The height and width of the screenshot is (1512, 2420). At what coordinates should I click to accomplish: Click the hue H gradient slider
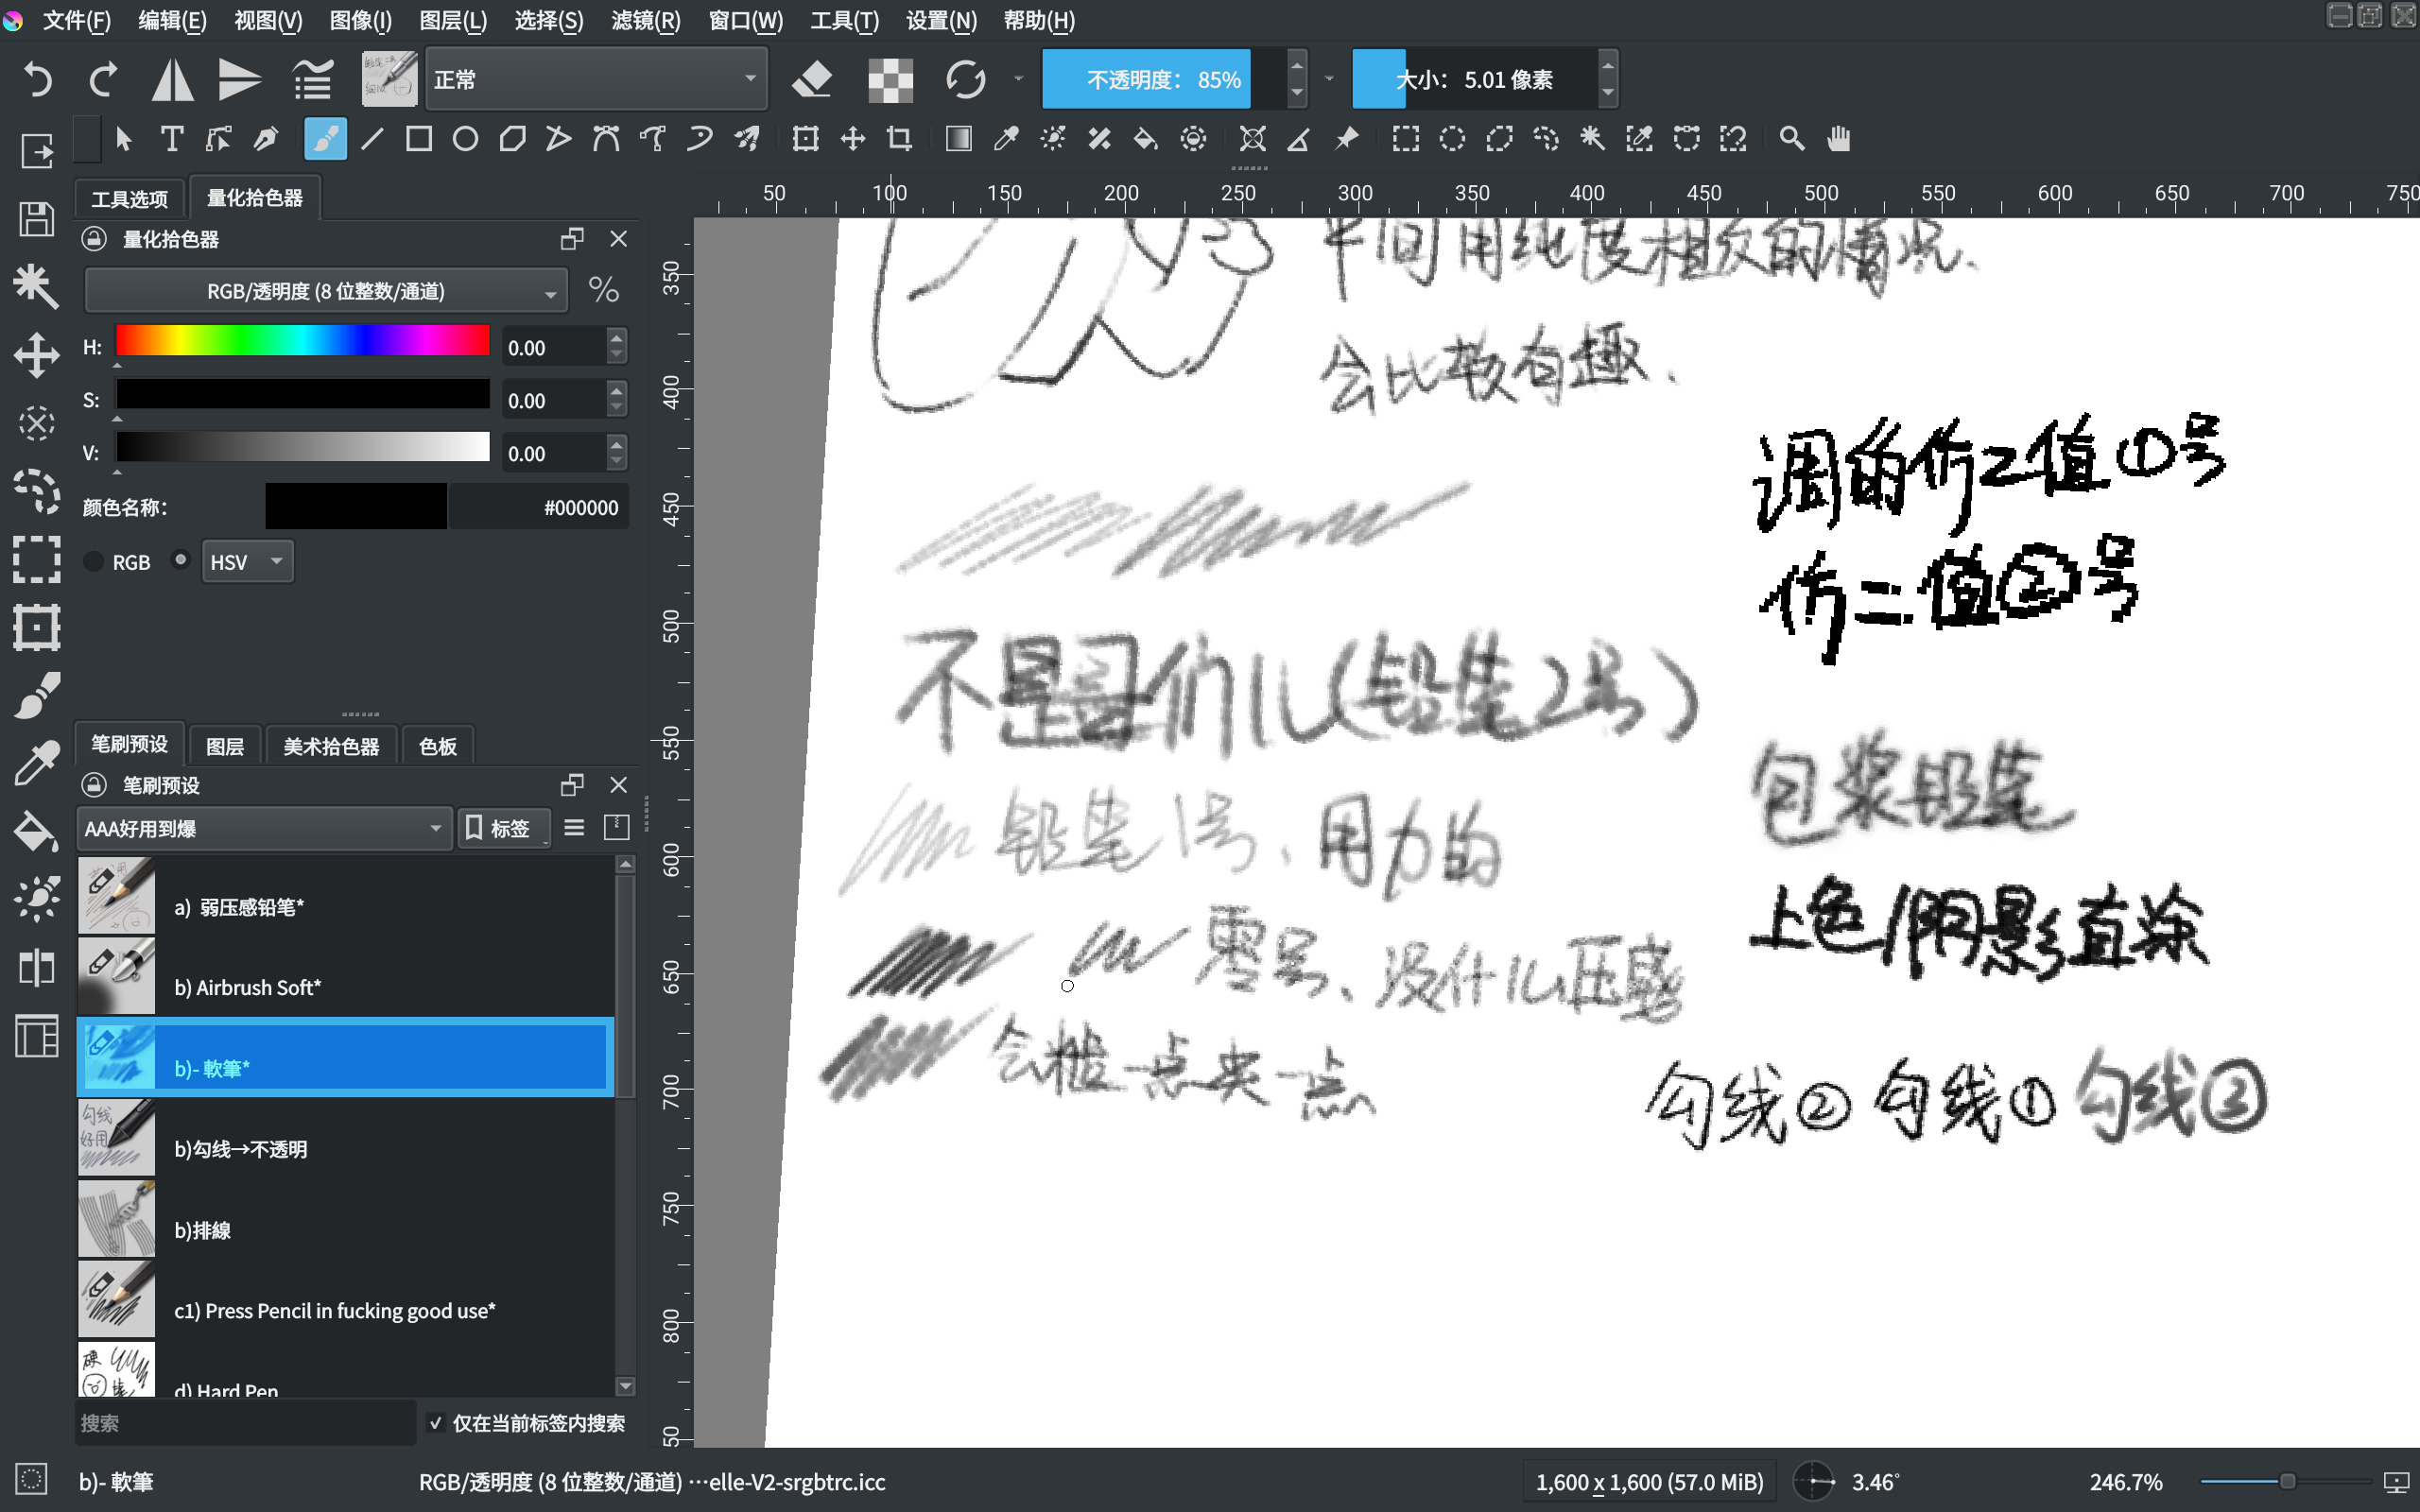302,341
